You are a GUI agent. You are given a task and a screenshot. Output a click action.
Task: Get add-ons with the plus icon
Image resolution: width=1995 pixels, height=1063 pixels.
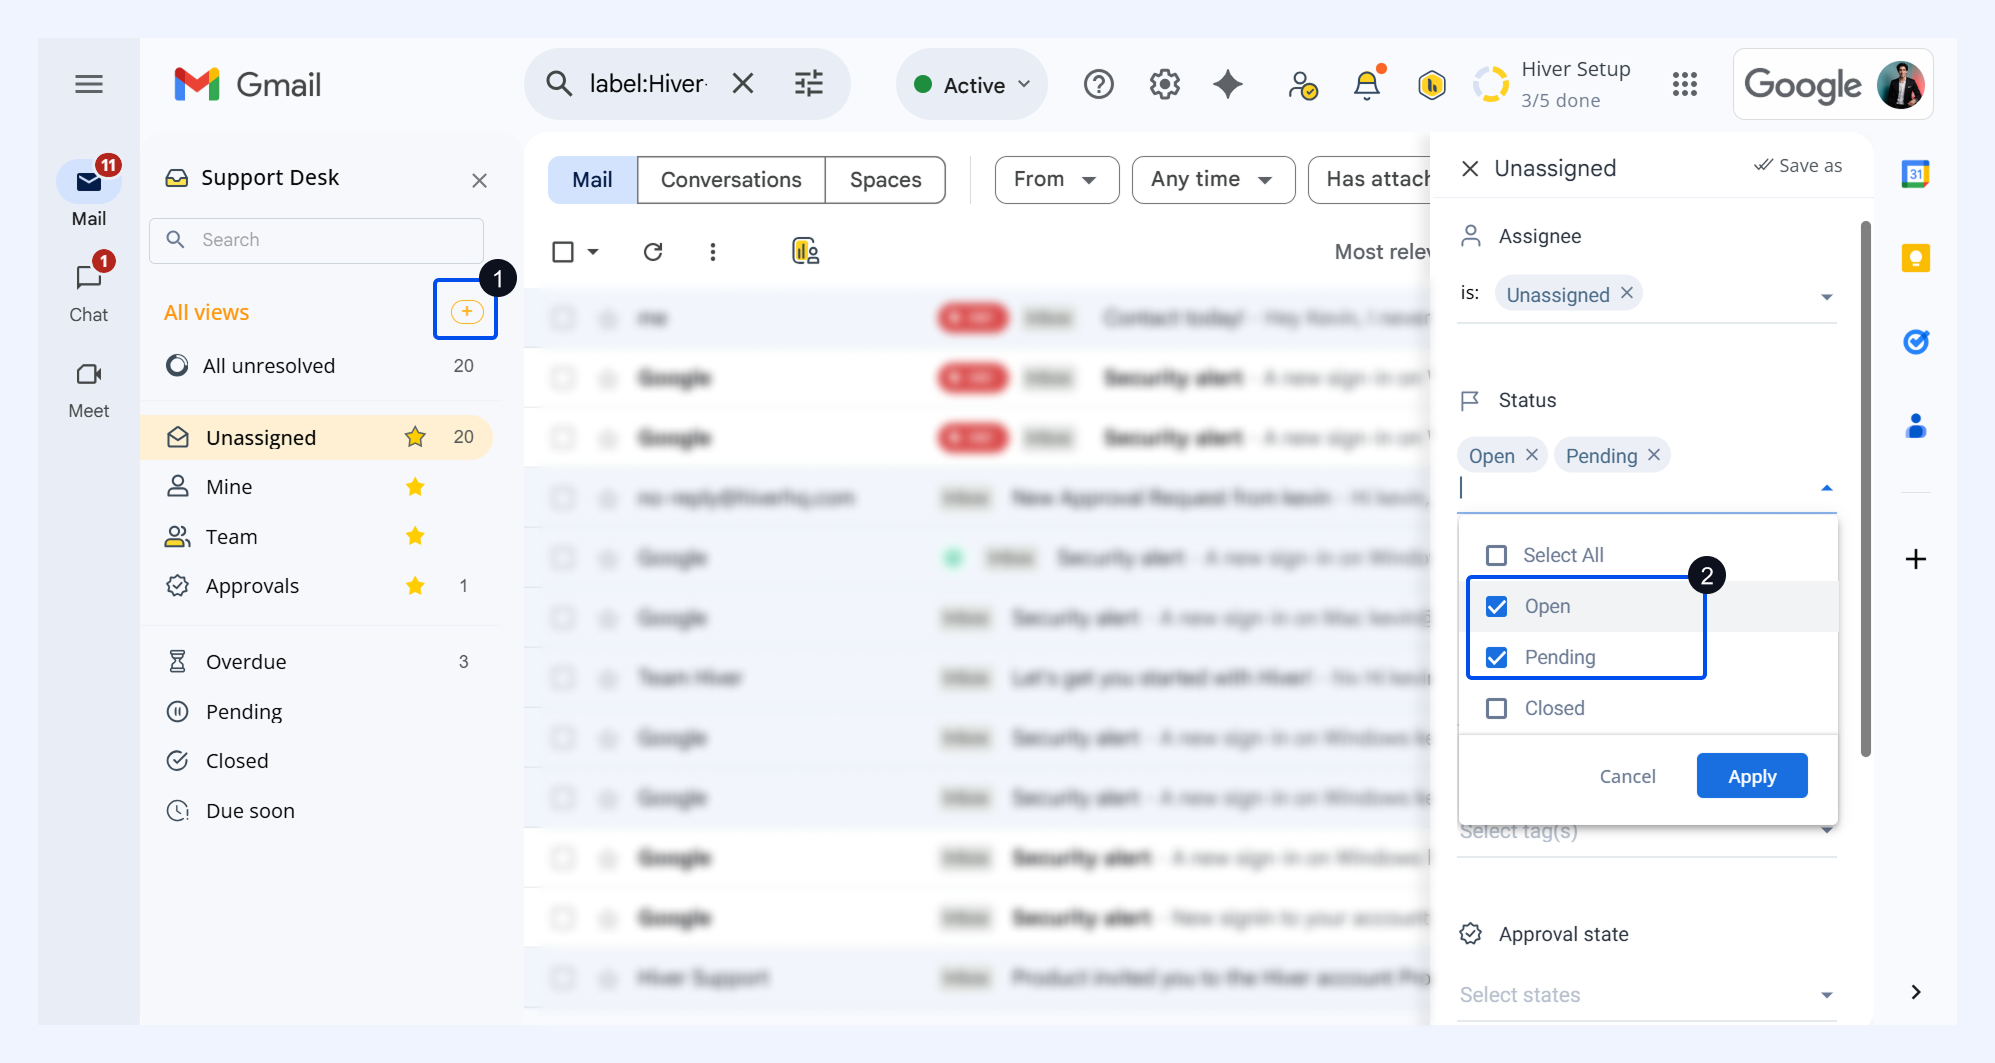click(x=1915, y=559)
